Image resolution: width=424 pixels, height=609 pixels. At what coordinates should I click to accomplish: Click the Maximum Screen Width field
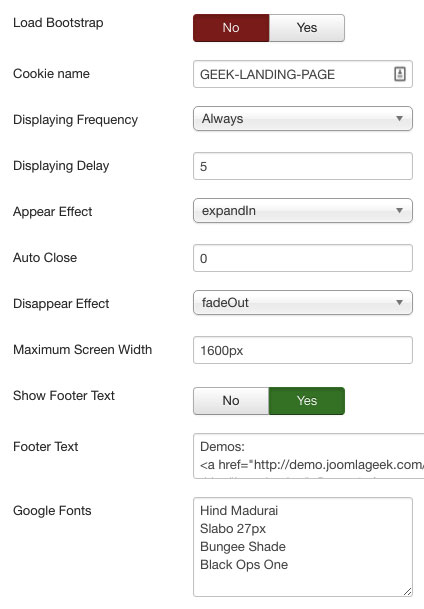tap(303, 350)
